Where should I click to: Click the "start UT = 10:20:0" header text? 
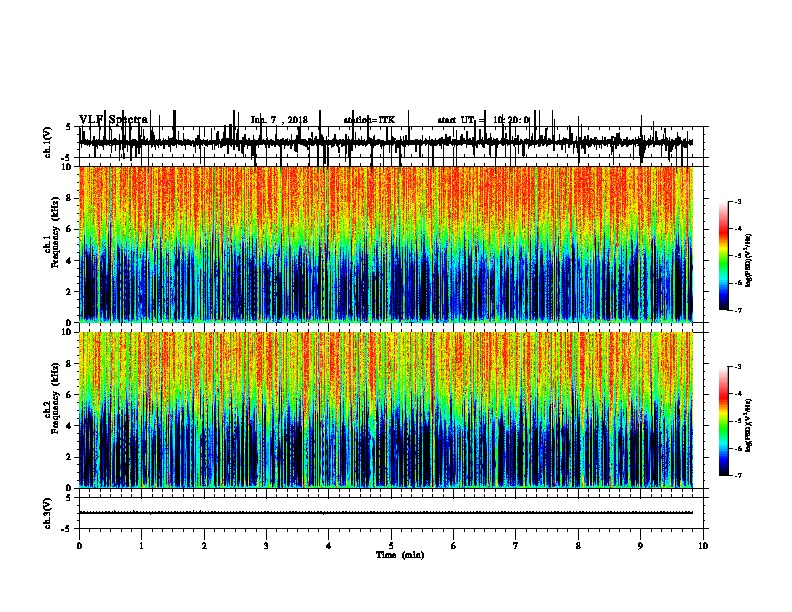(x=483, y=120)
